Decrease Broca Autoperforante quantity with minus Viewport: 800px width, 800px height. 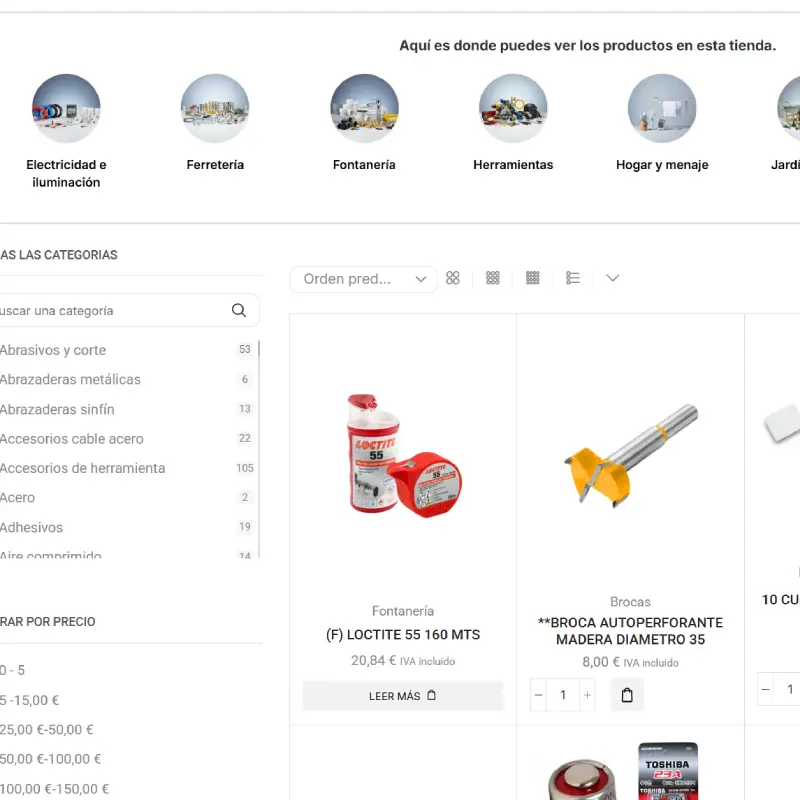tap(539, 695)
